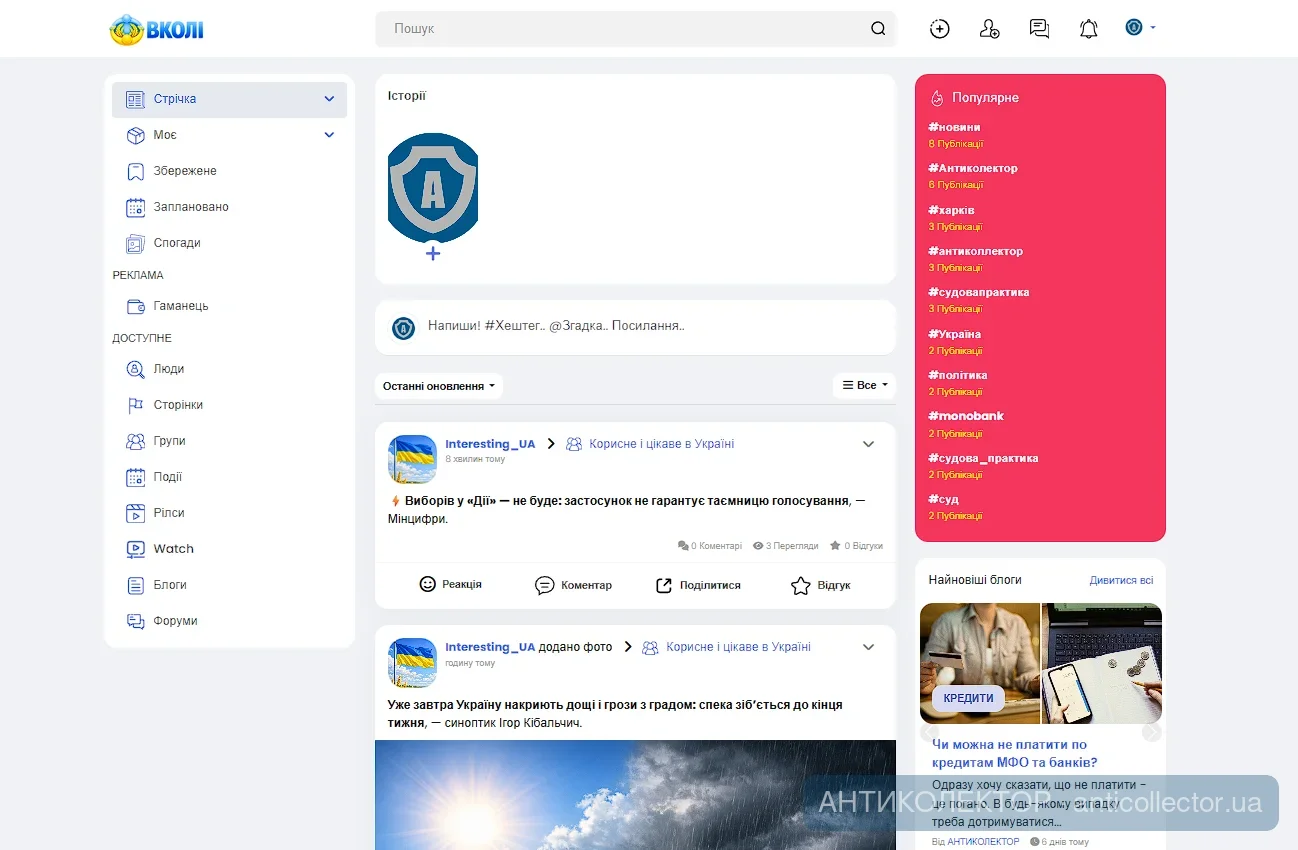
Task: Open the #суд hashtag
Action: tap(943, 499)
